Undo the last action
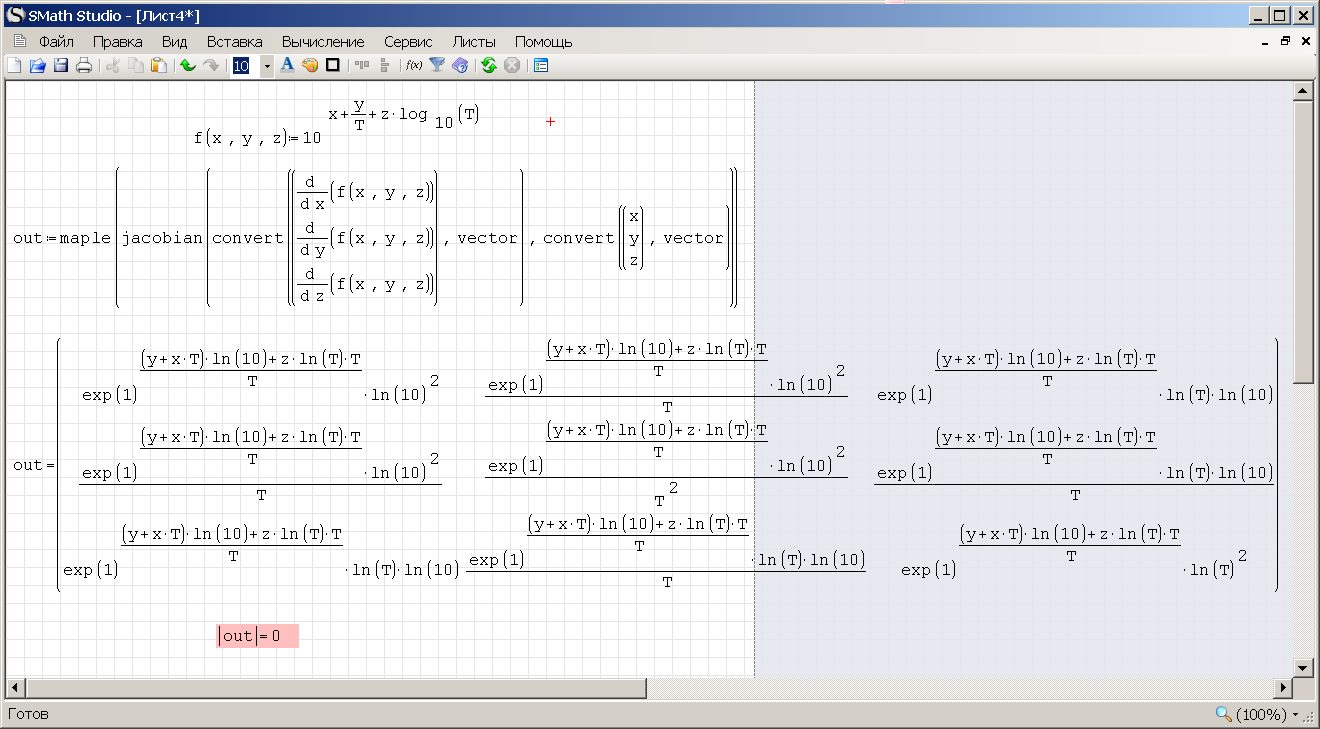The image size is (1320, 729). [x=187, y=66]
